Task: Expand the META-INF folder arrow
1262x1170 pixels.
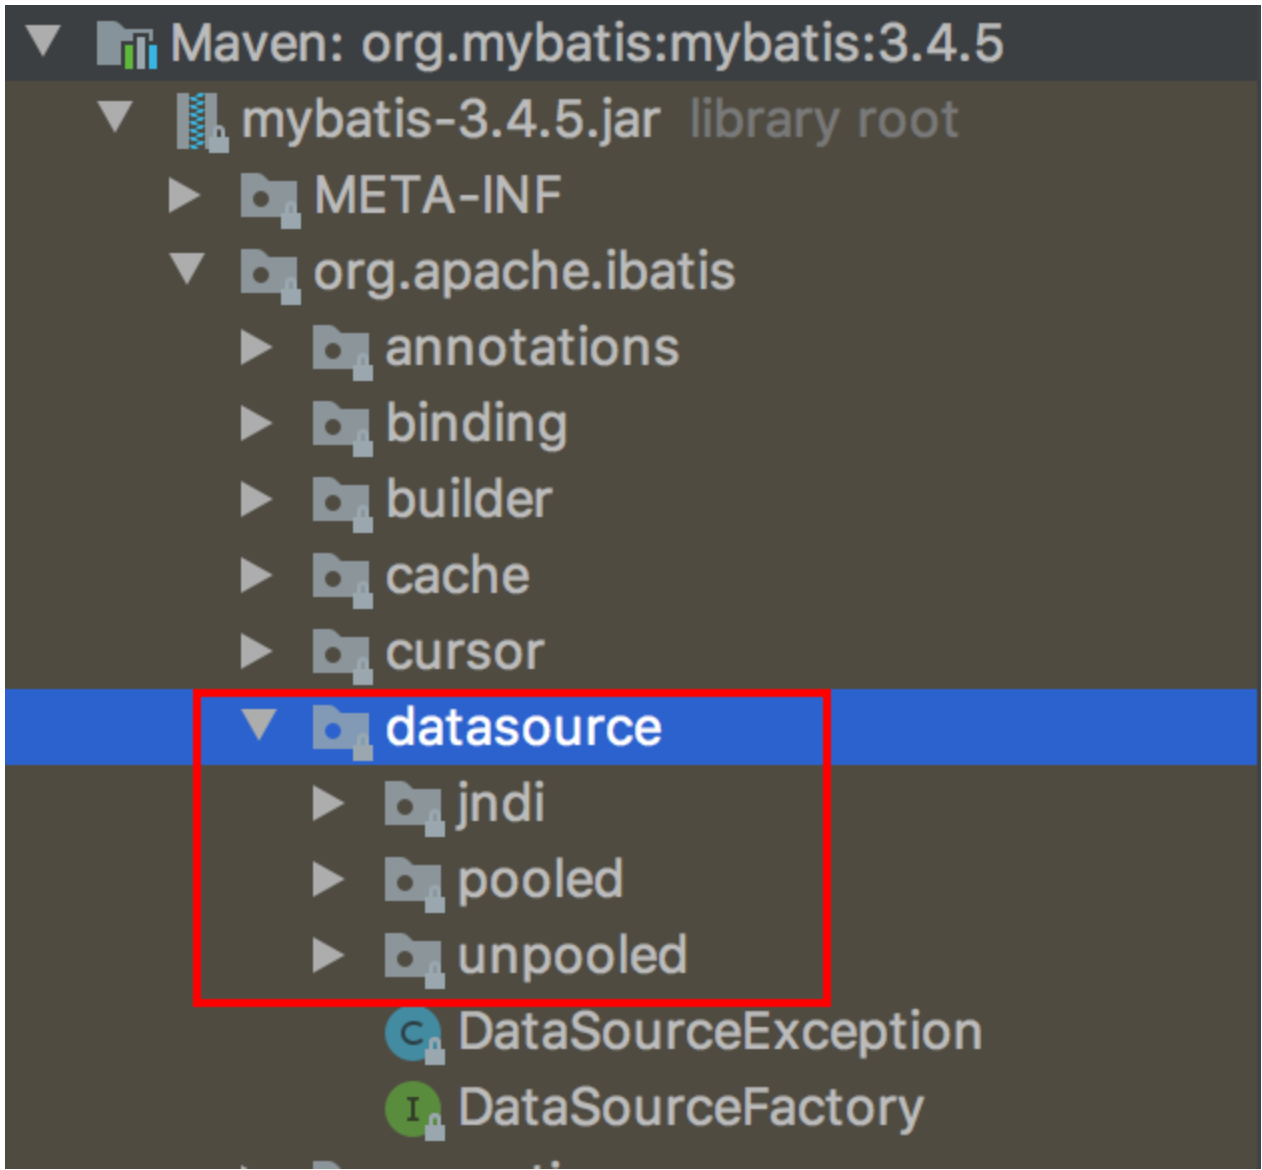Action: coord(183,196)
